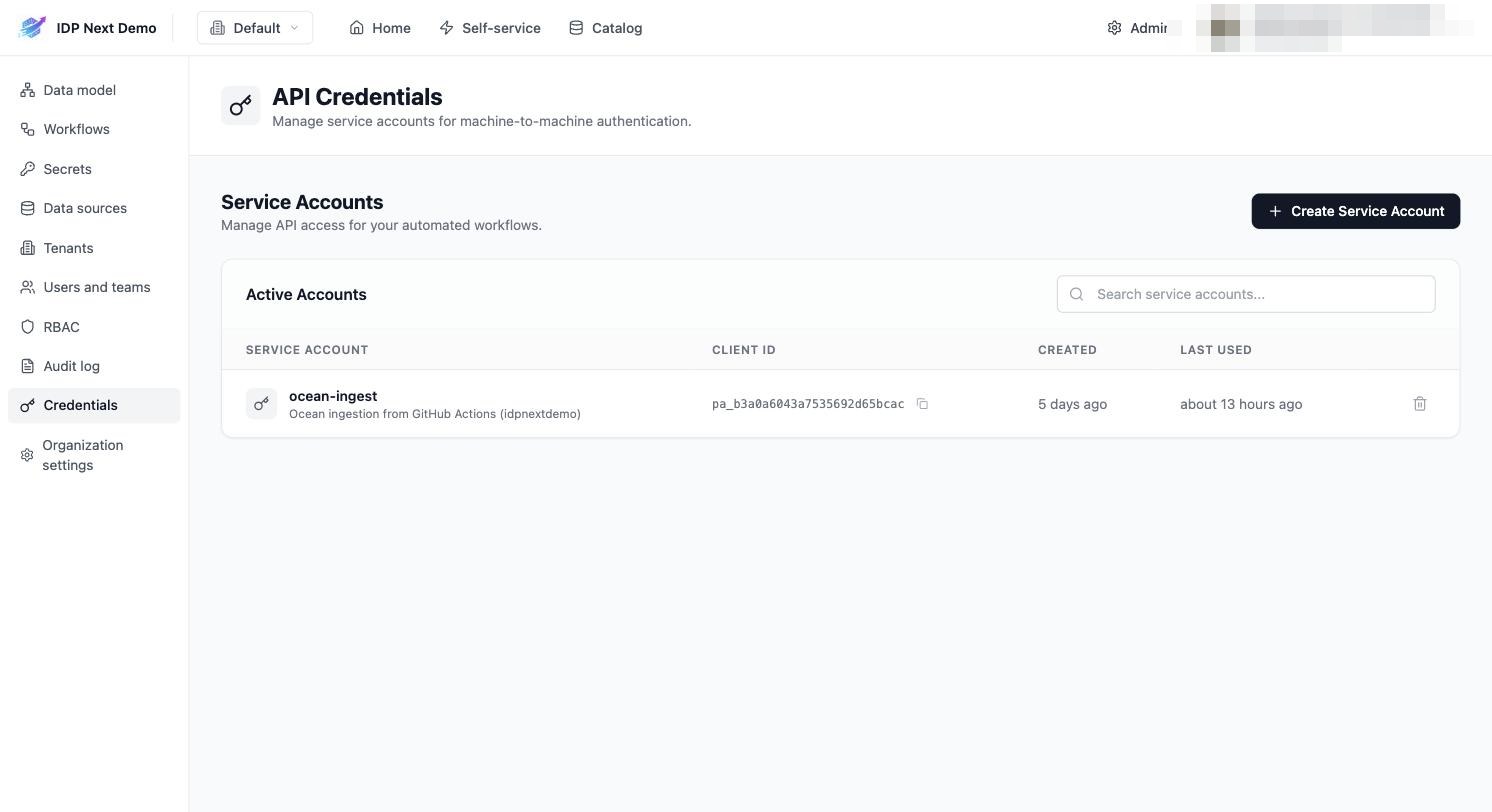1492x812 pixels.
Task: Click the Catalog database icon
Action: [576, 28]
